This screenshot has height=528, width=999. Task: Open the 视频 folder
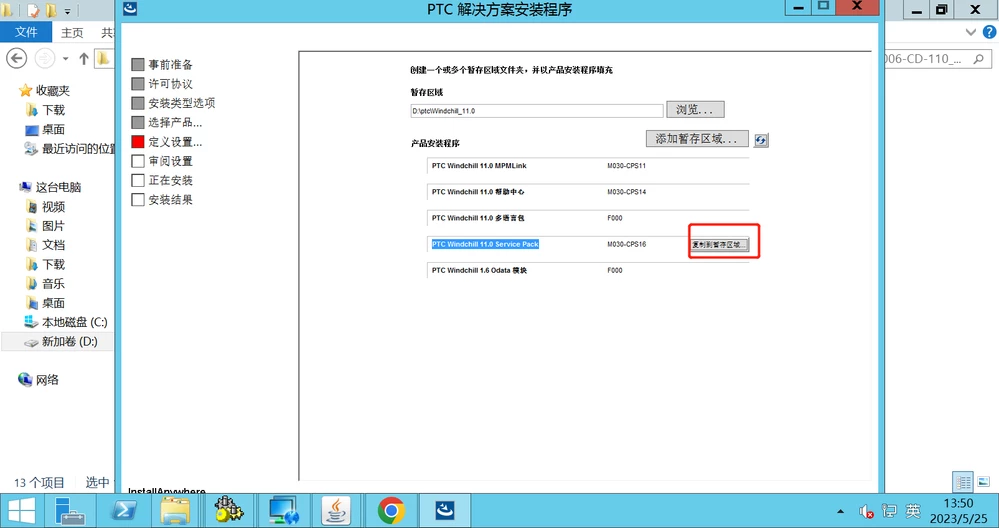[x=46, y=206]
